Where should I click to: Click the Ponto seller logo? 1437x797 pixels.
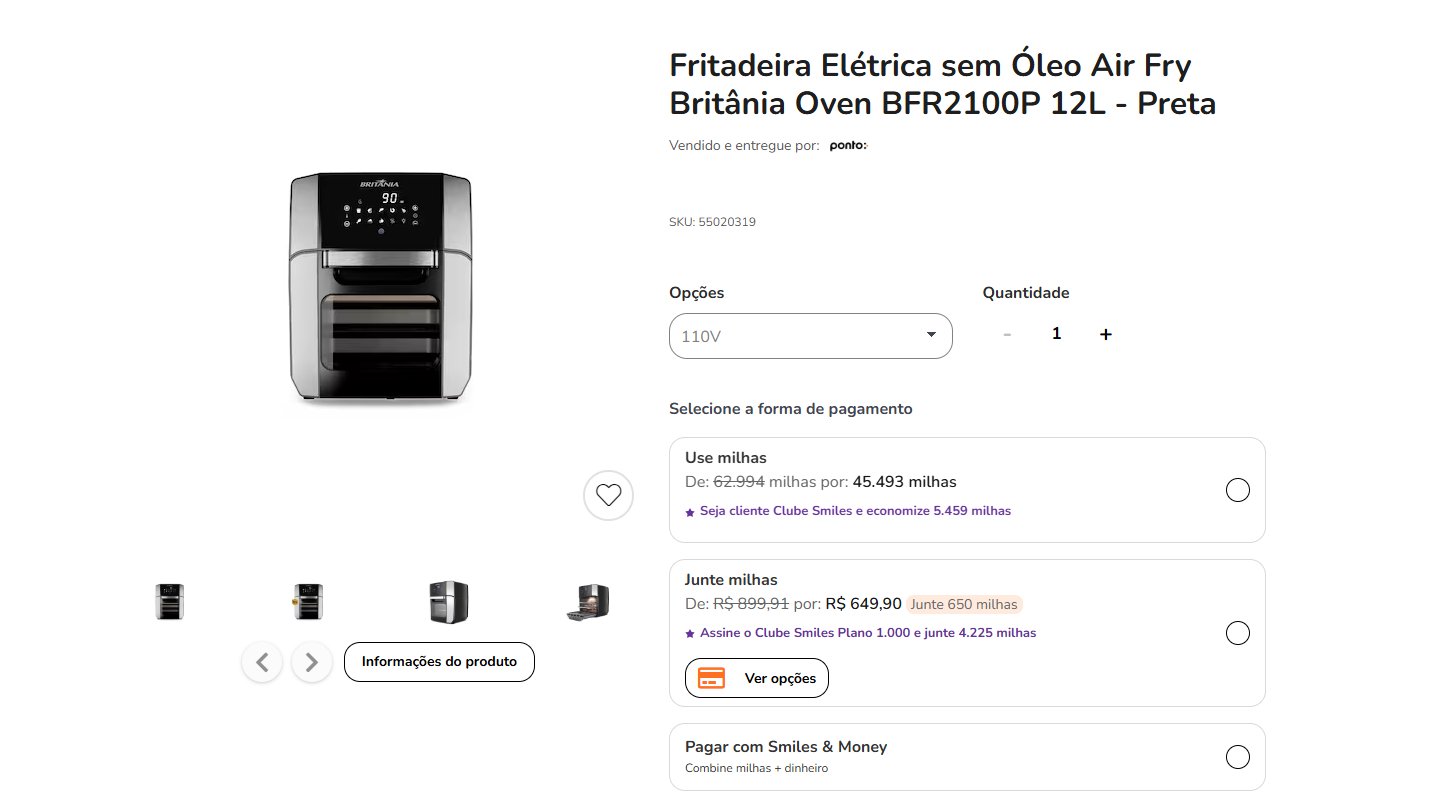click(x=848, y=146)
